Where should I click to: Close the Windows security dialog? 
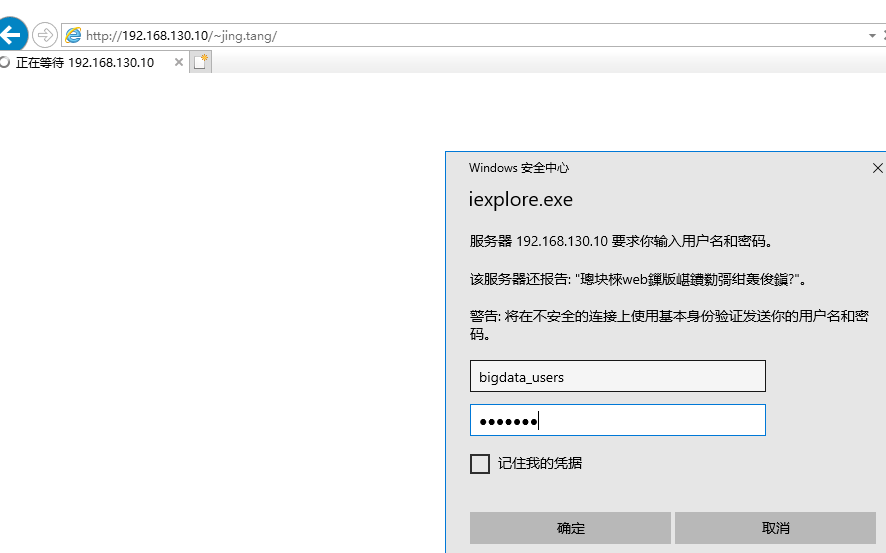click(x=877, y=168)
